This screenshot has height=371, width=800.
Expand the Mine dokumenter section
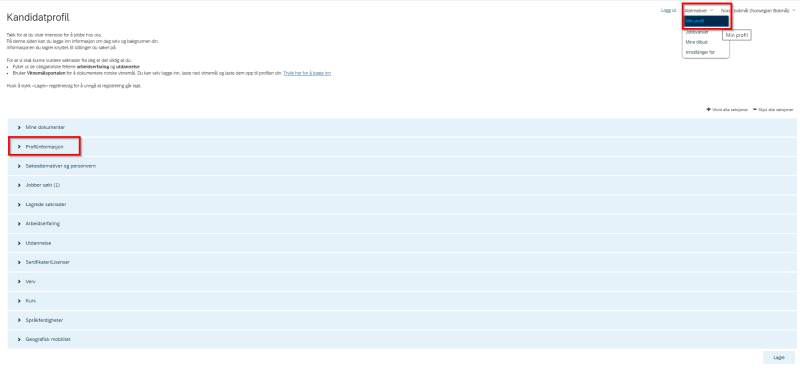[402, 128]
